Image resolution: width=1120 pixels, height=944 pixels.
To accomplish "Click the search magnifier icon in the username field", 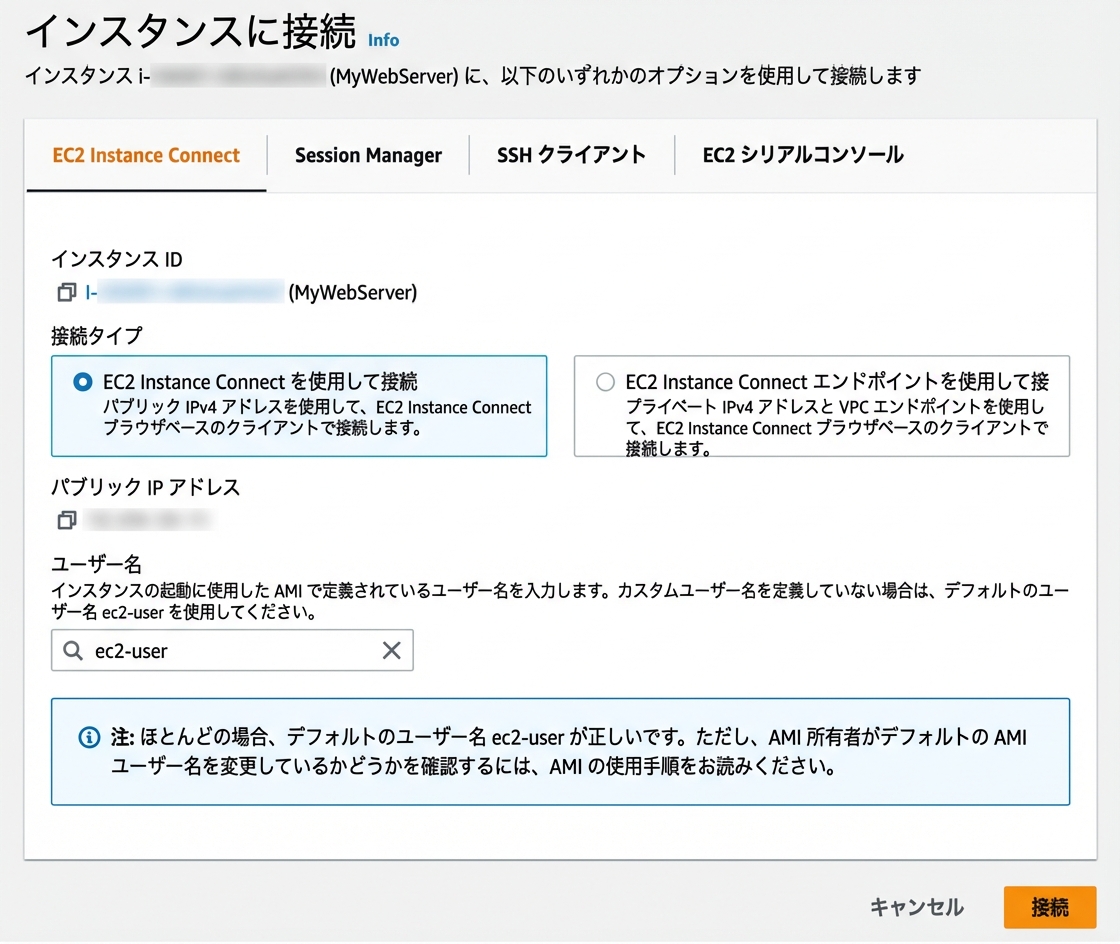I will tap(73, 650).
